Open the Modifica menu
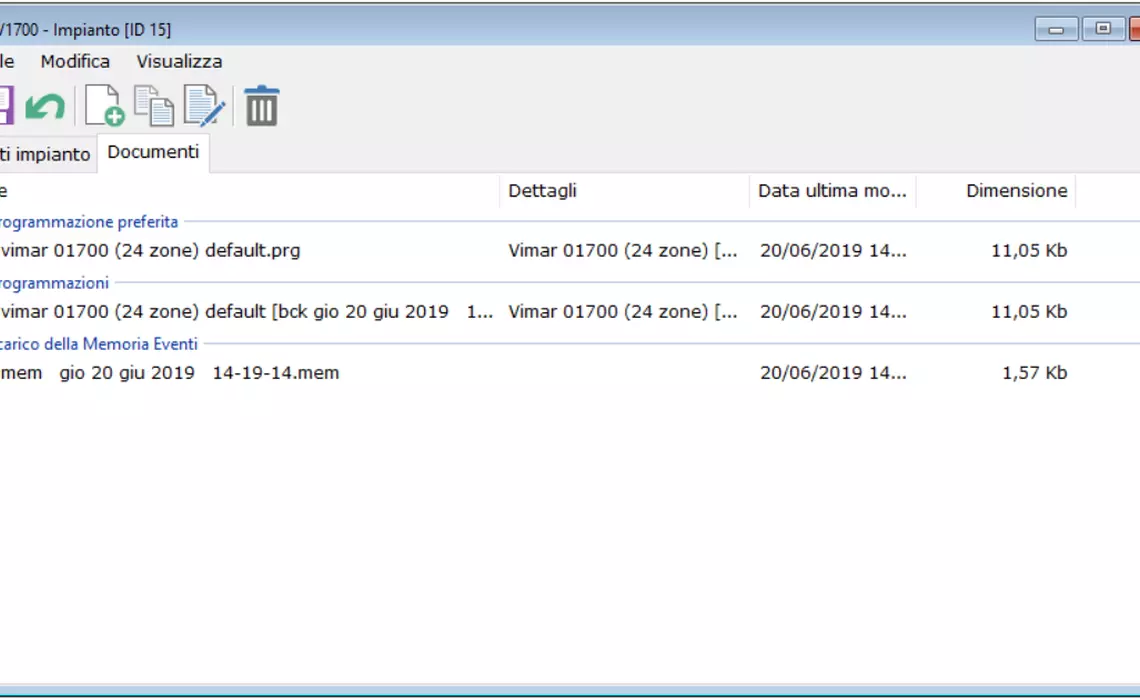The width and height of the screenshot is (1140, 700). (75, 61)
